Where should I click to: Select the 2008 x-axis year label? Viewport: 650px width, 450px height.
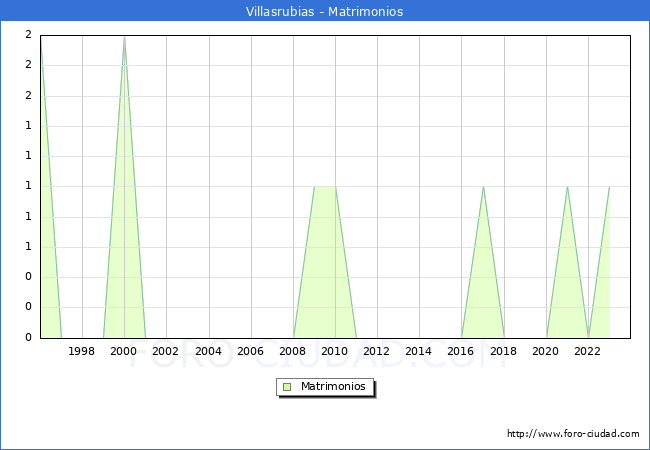pyautogui.click(x=292, y=351)
